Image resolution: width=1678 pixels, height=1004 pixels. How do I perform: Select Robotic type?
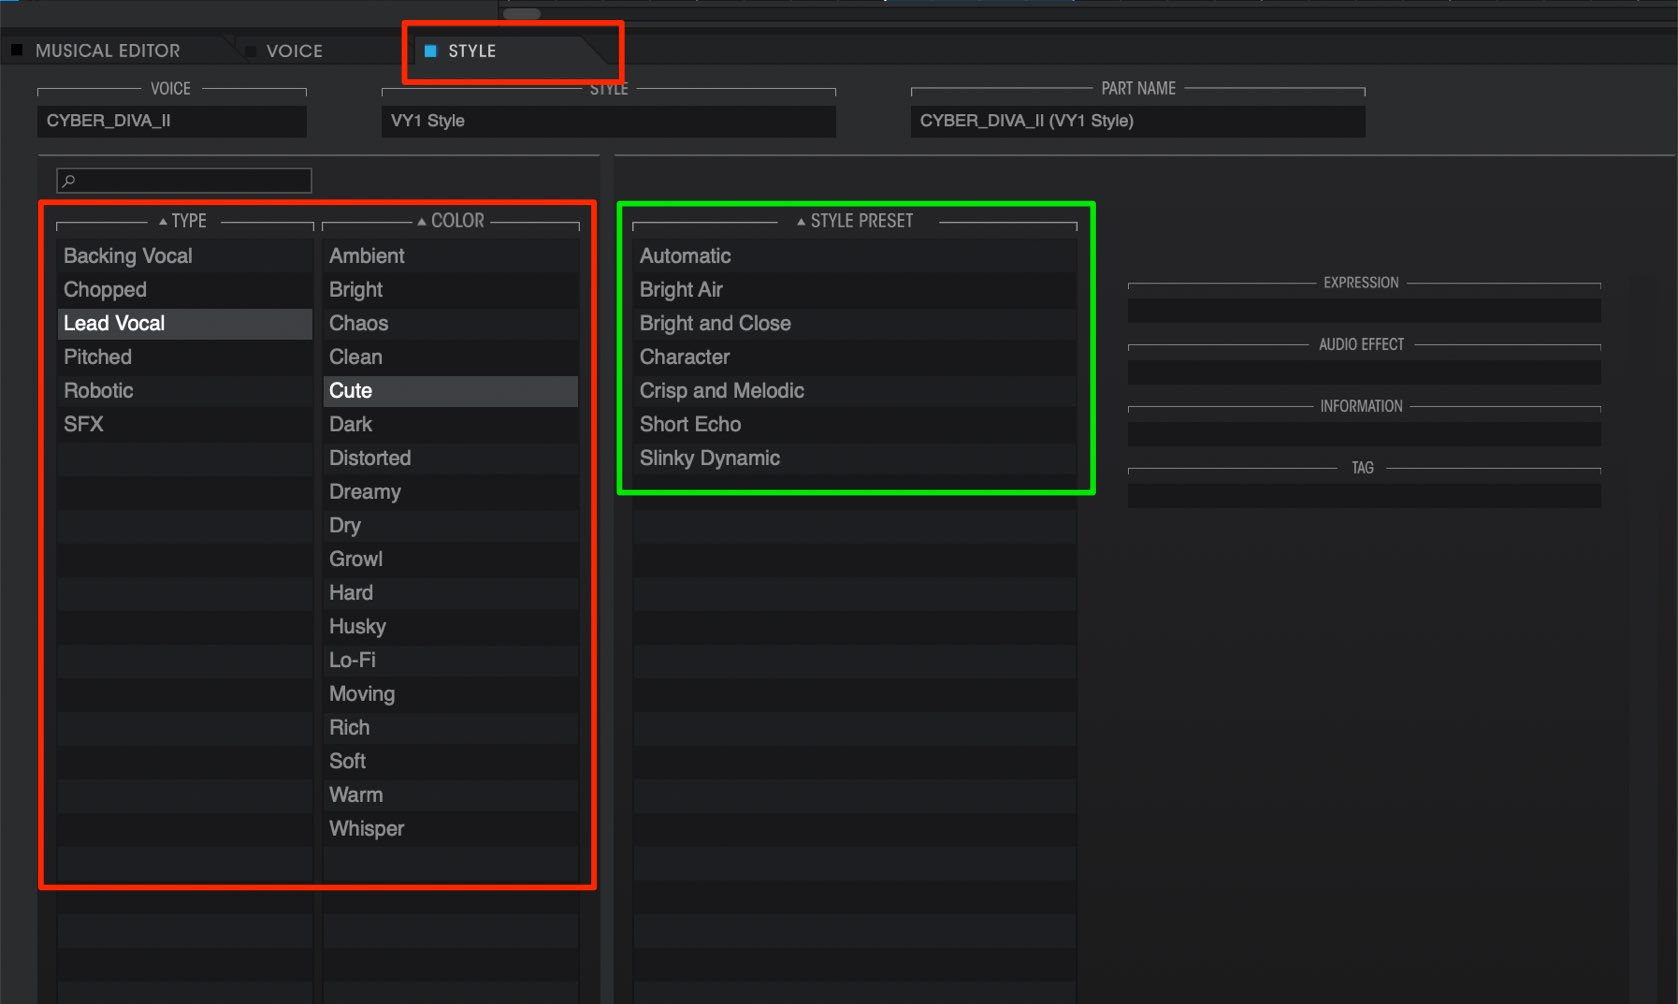[x=185, y=391]
